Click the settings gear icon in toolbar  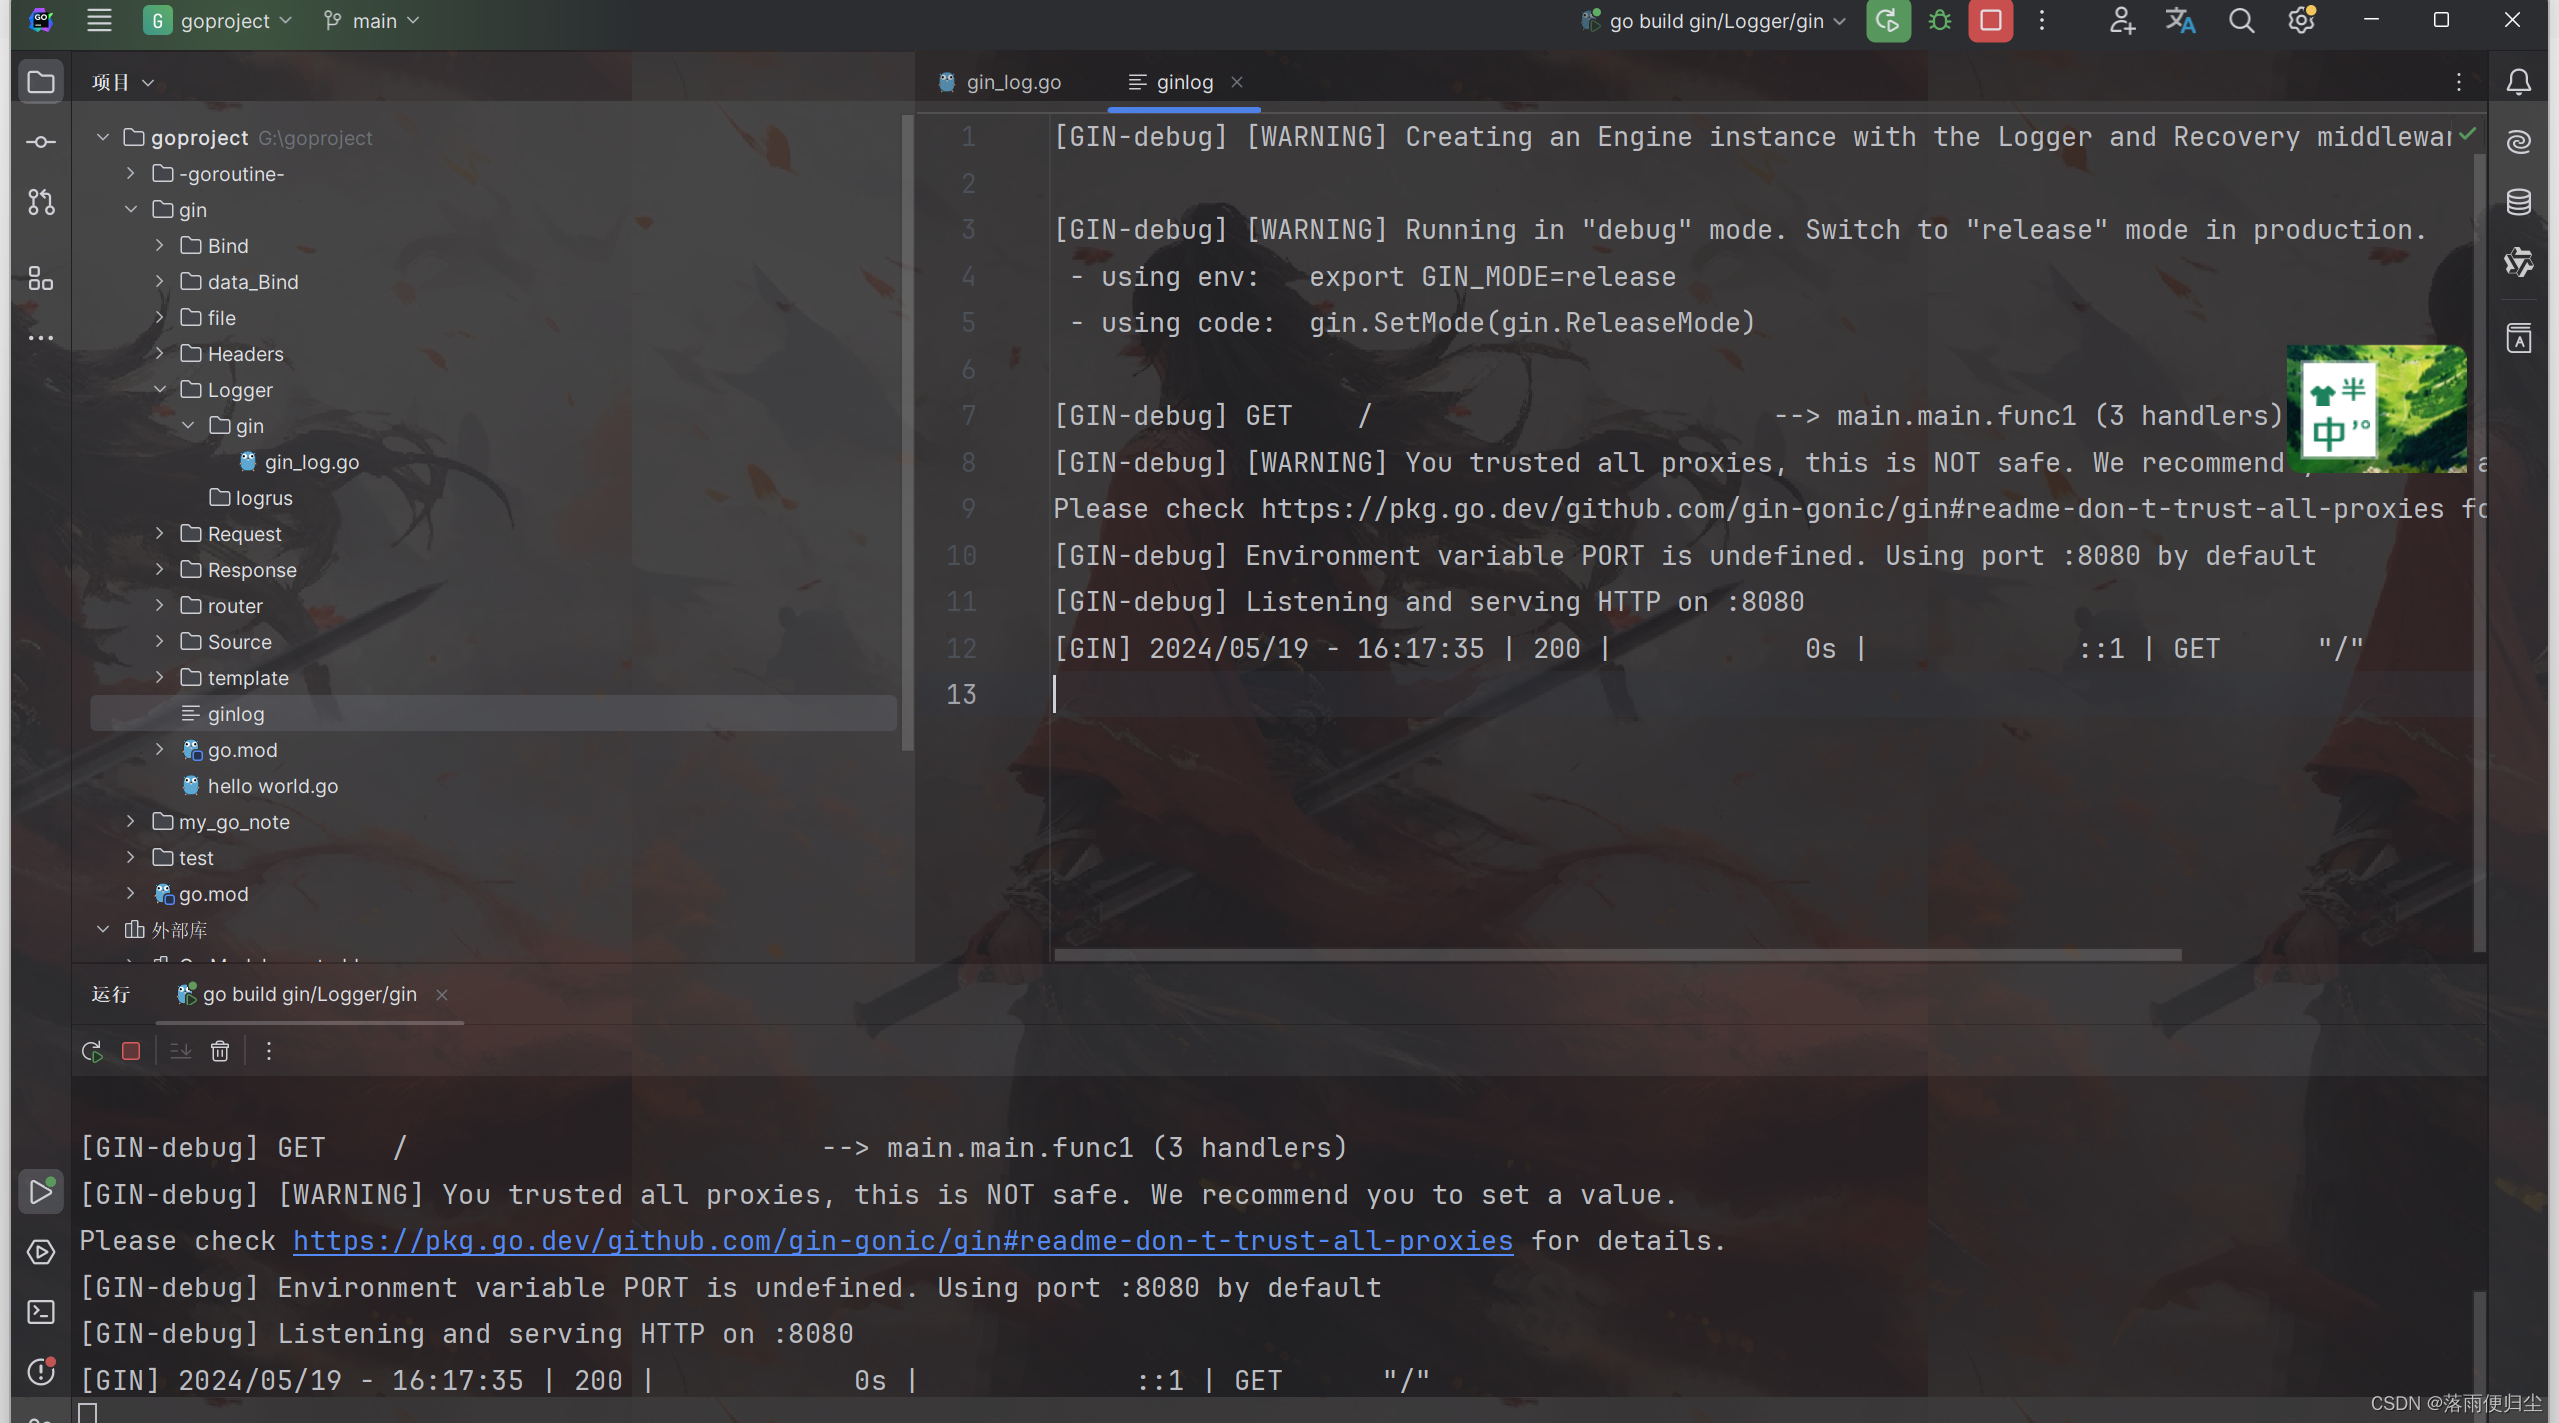2302,19
